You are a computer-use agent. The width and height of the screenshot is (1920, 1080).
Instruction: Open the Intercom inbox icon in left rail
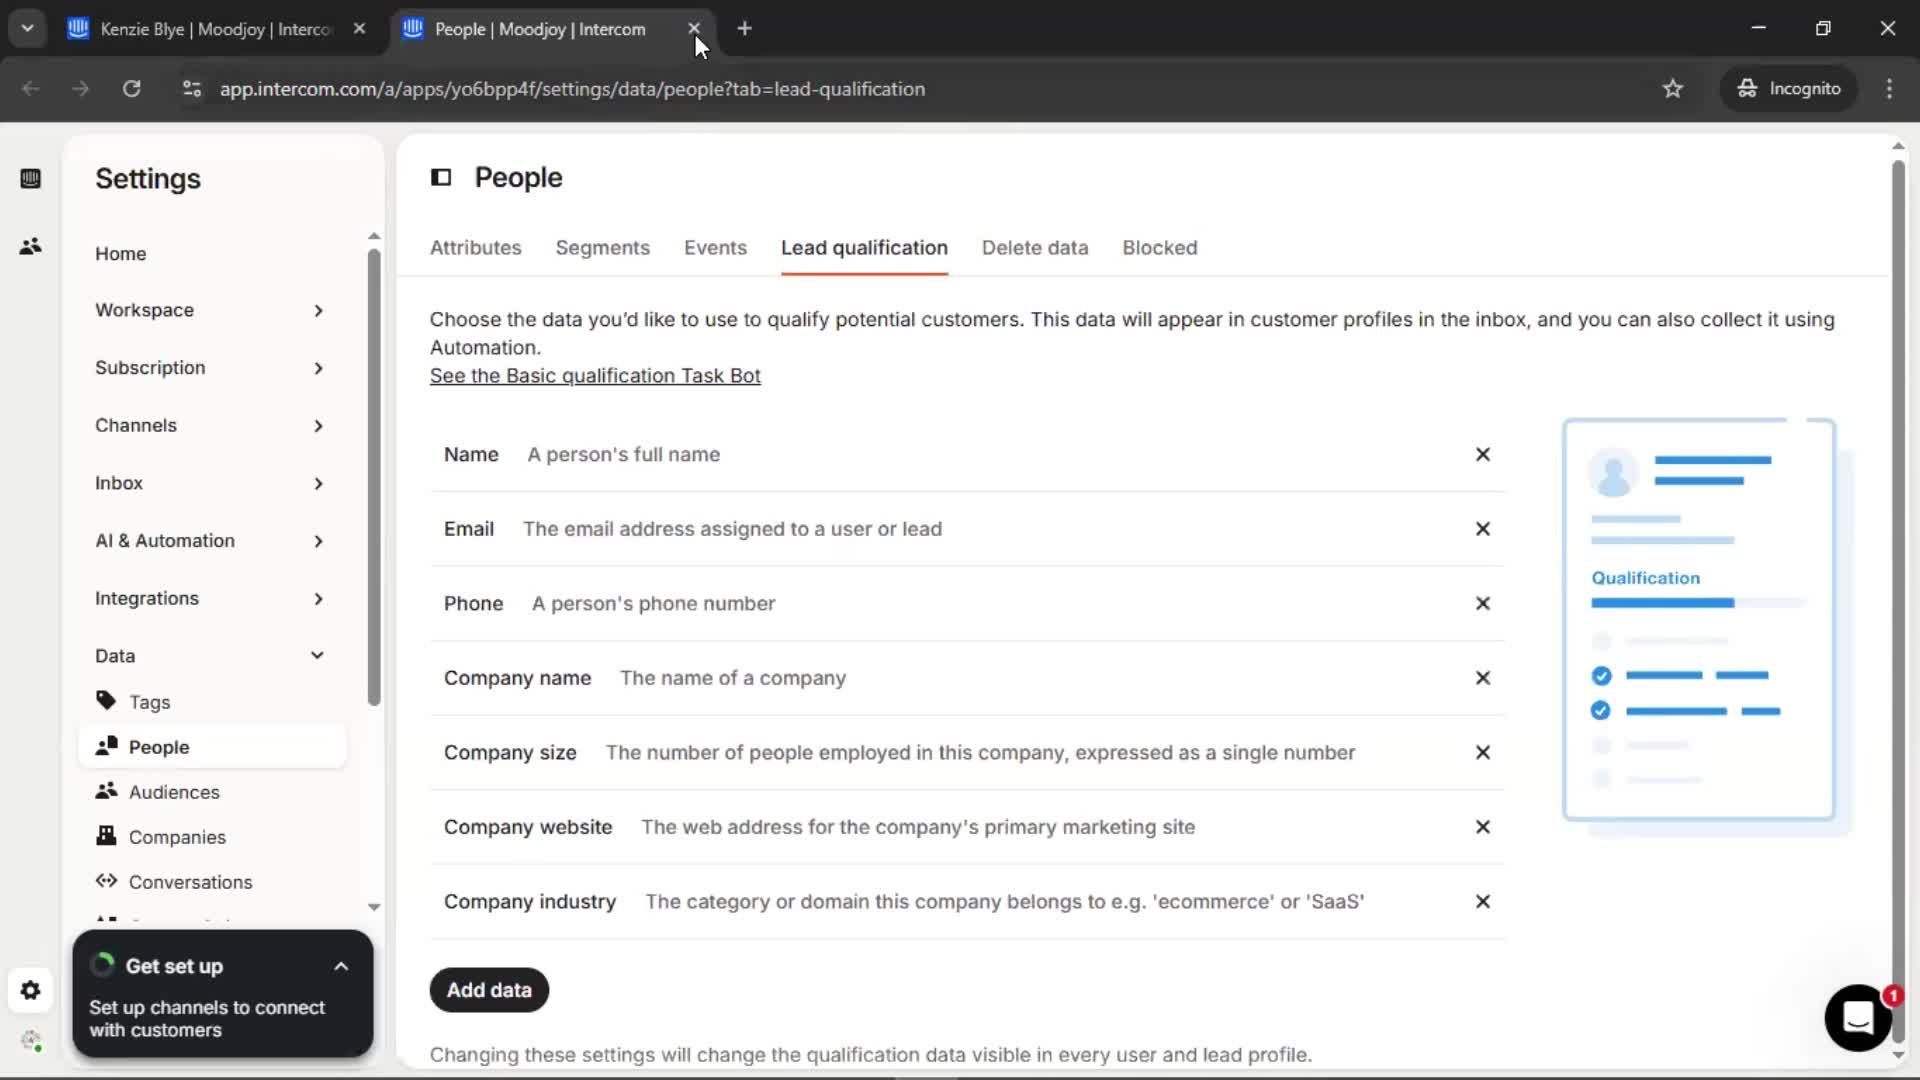30,179
